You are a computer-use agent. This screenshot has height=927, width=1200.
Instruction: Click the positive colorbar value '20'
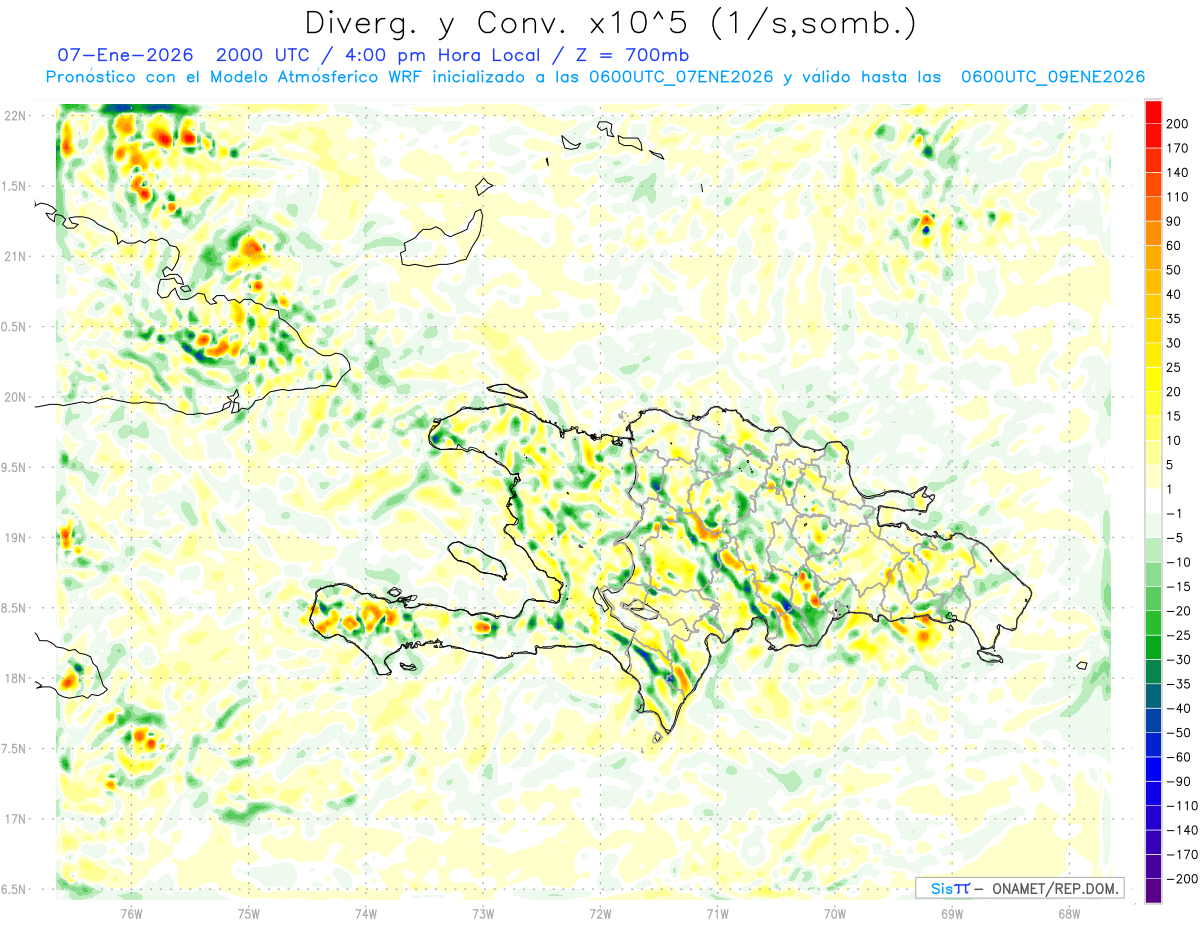pyautogui.click(x=1175, y=392)
